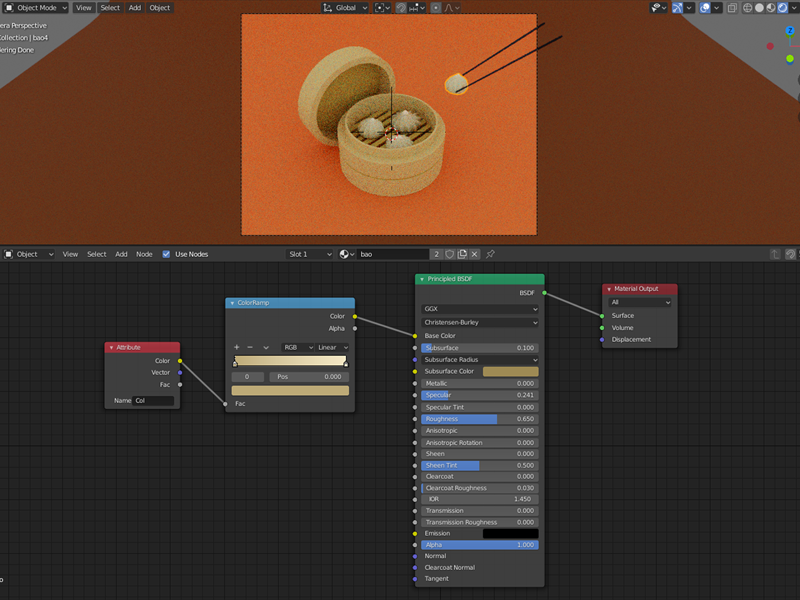Screen dimensions: 800x600
Task: Toggle snapping magnet icon
Action: 401,8
